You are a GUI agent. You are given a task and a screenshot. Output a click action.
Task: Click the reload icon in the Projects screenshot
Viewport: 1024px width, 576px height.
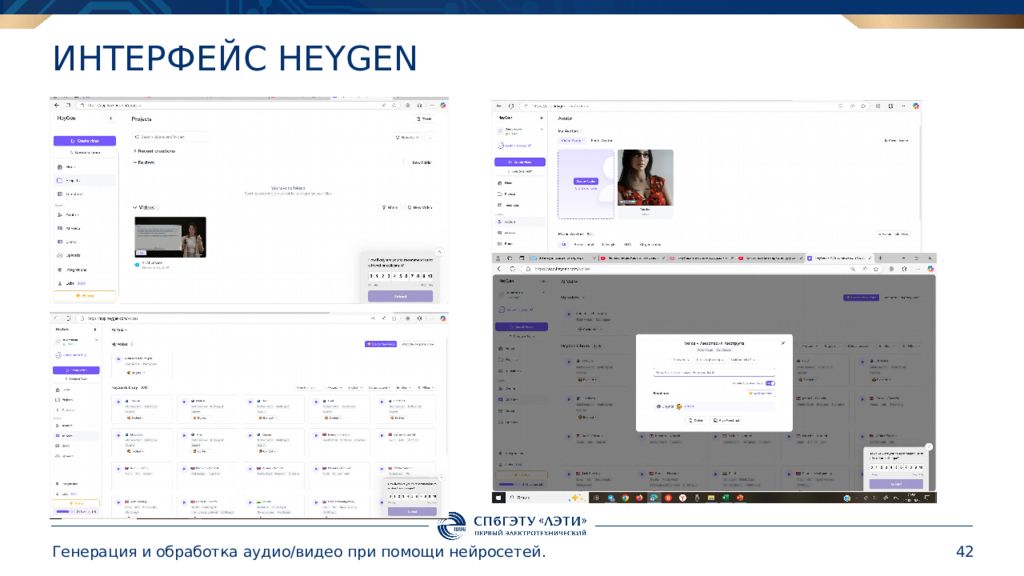coord(69,105)
